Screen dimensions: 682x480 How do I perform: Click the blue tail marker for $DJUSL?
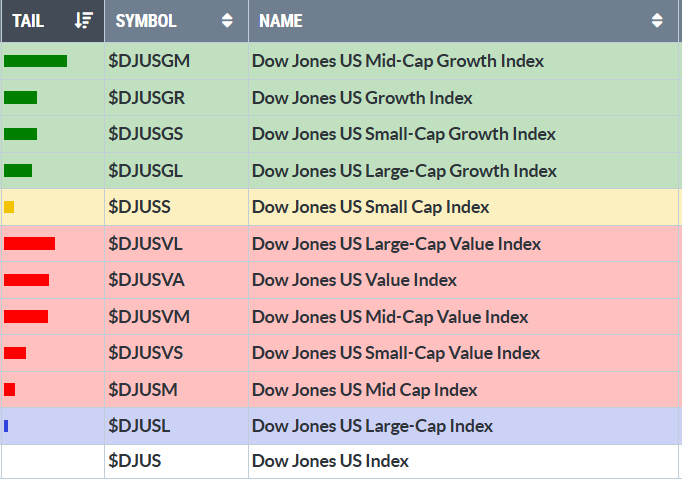6,426
